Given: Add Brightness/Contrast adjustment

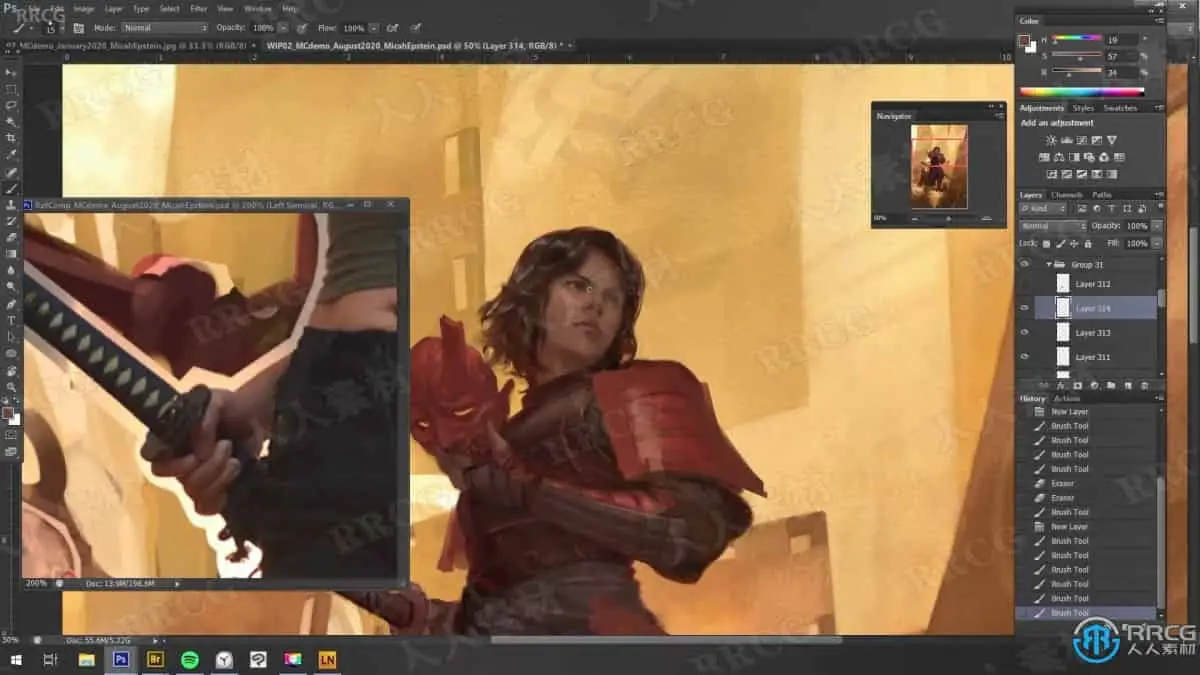Looking at the screenshot, I should pos(1050,140).
